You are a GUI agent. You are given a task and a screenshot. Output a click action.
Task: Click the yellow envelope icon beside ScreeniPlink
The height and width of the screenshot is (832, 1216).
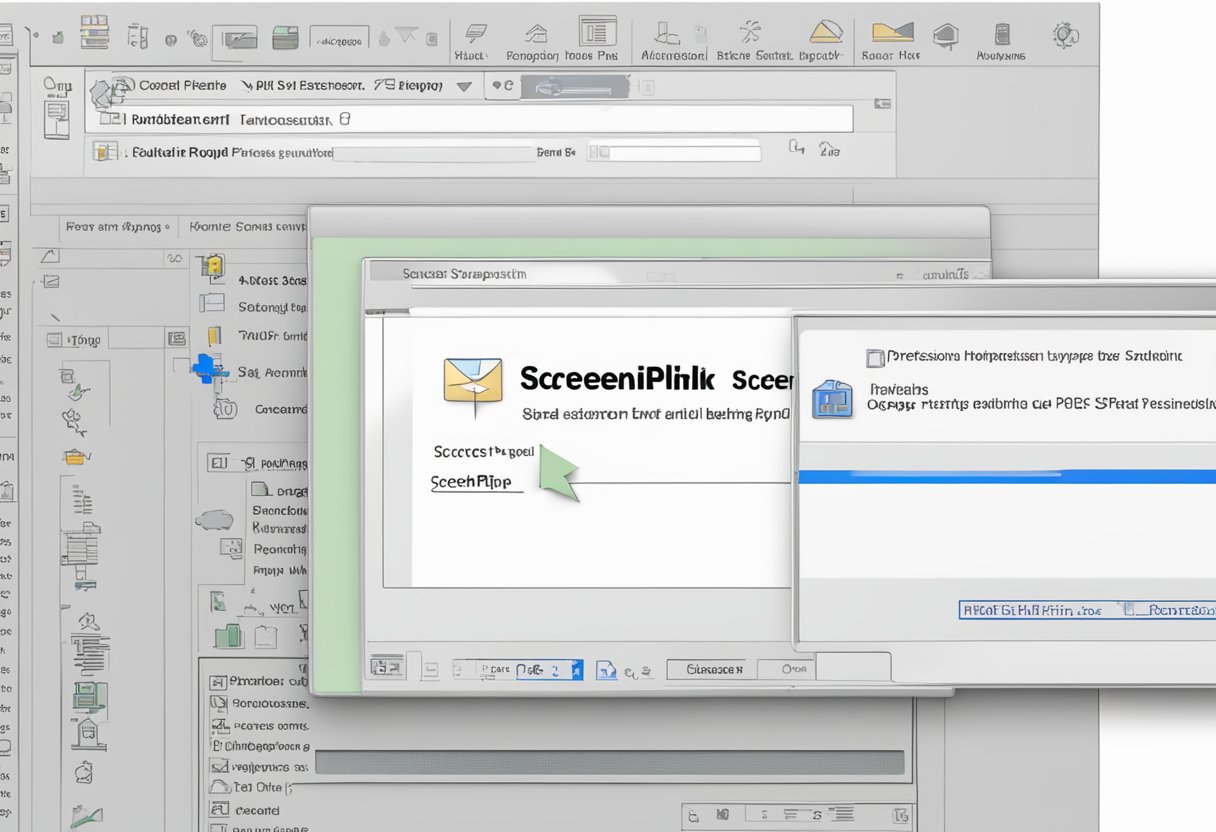[x=472, y=381]
